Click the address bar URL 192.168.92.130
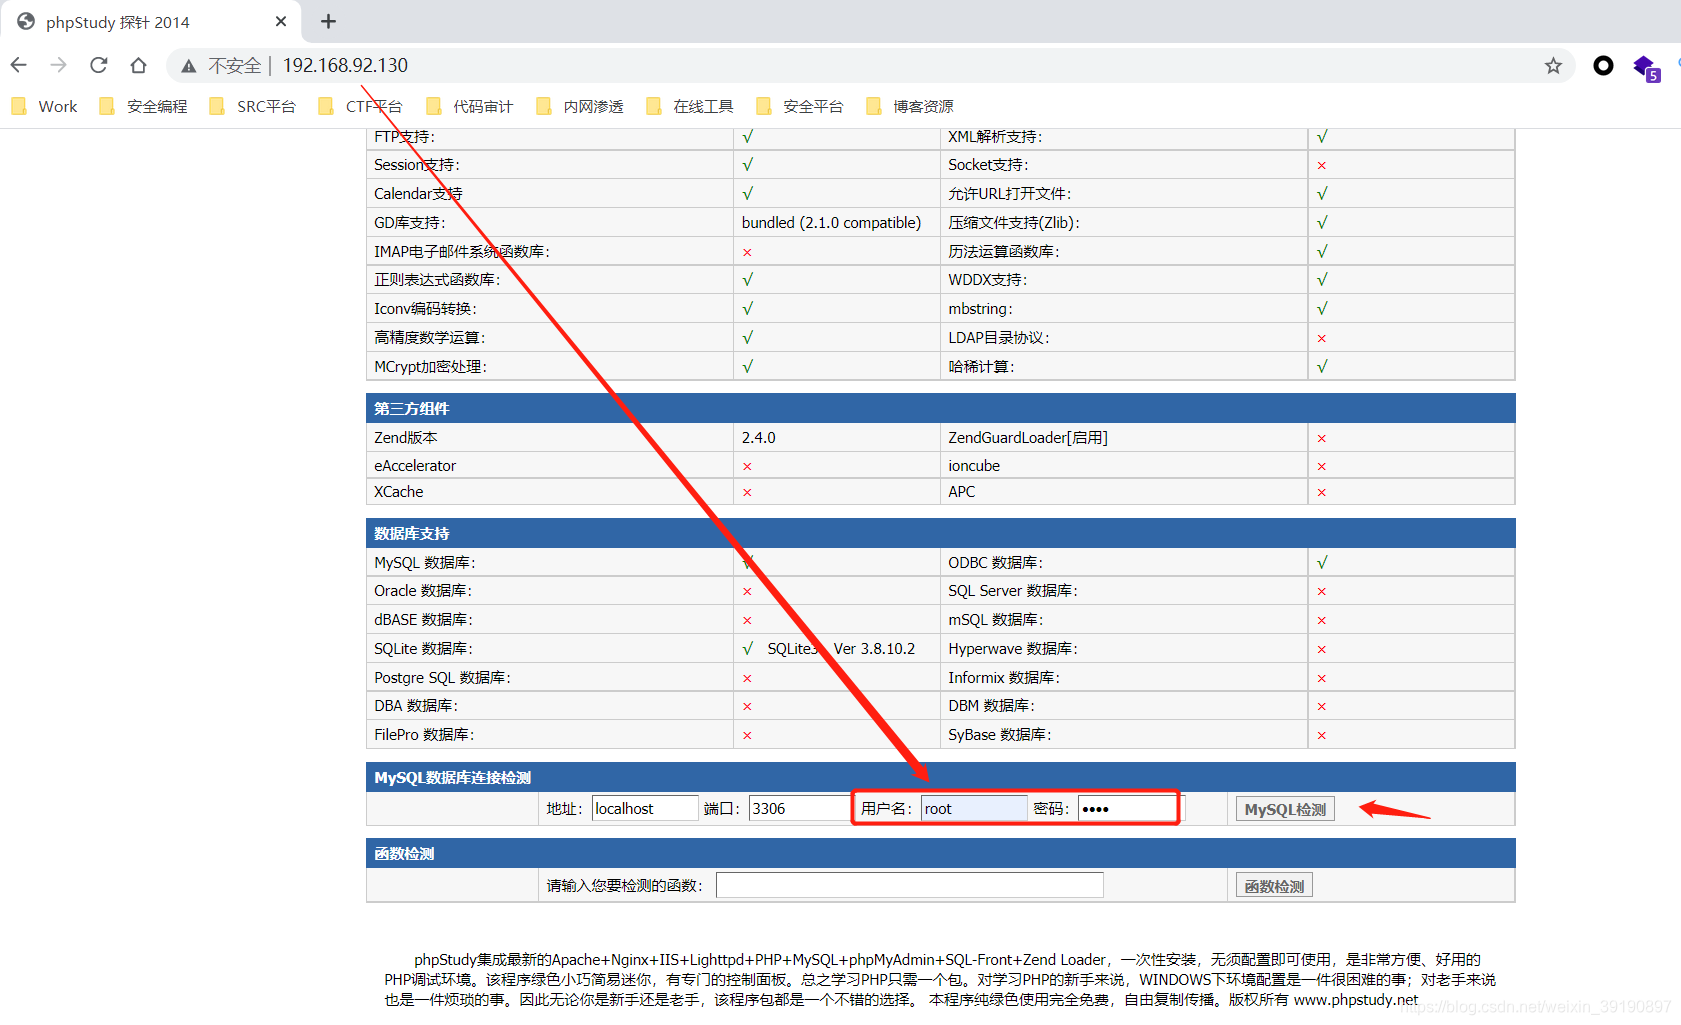 pos(345,65)
